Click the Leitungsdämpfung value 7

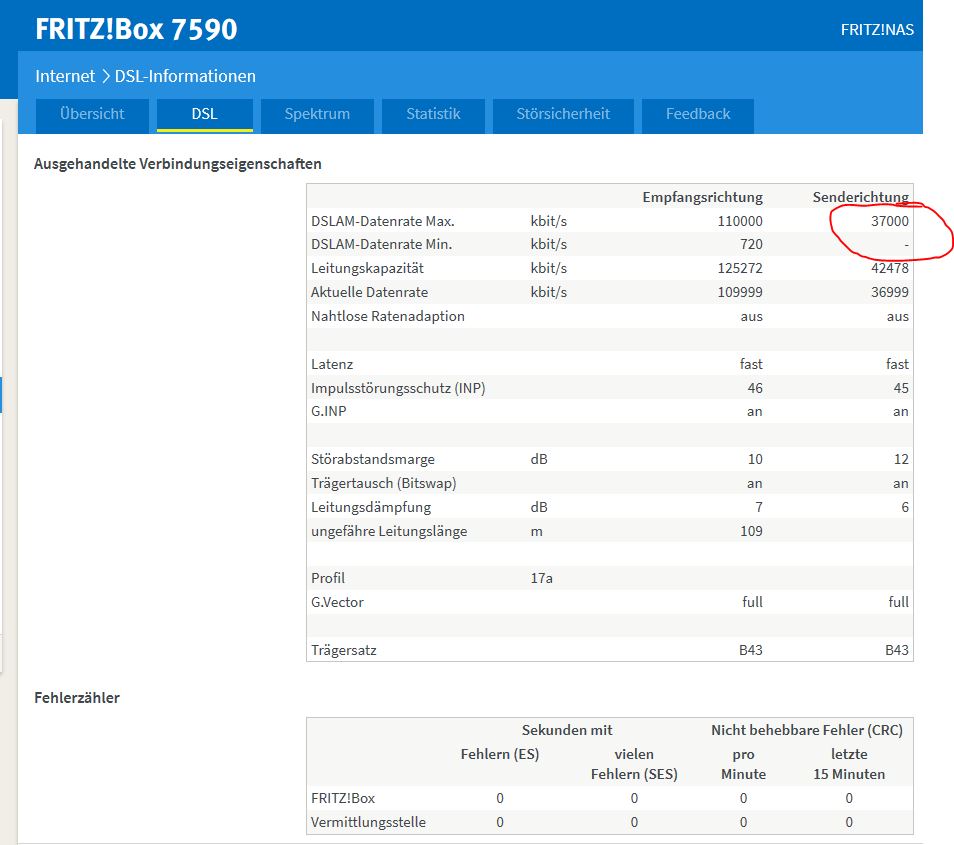coord(759,507)
